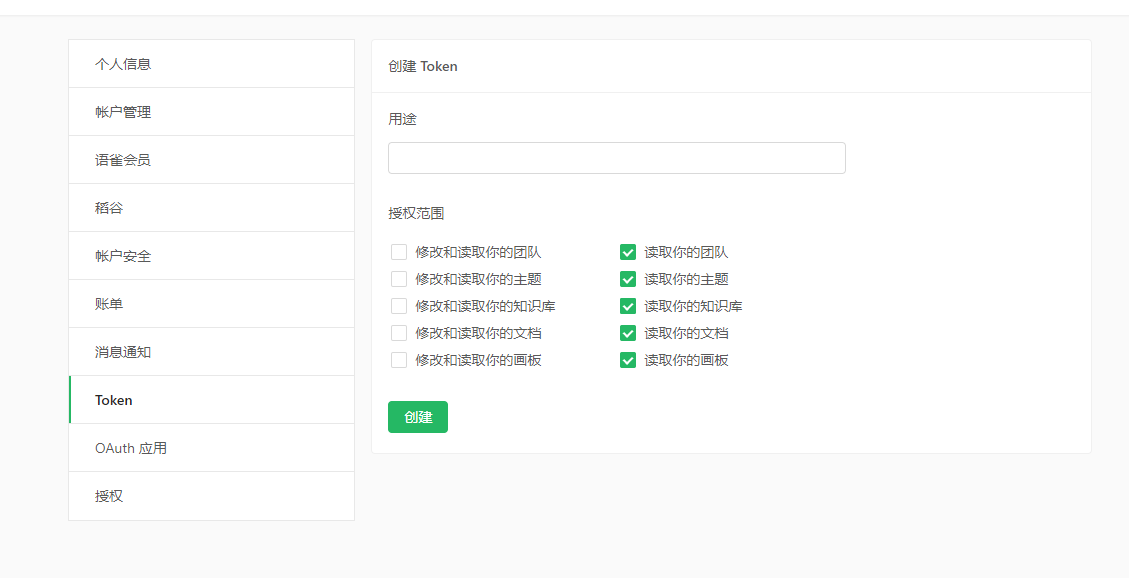This screenshot has width=1129, height=578.
Task: Uncheck 读取你的文档 permission
Action: pyautogui.click(x=628, y=333)
